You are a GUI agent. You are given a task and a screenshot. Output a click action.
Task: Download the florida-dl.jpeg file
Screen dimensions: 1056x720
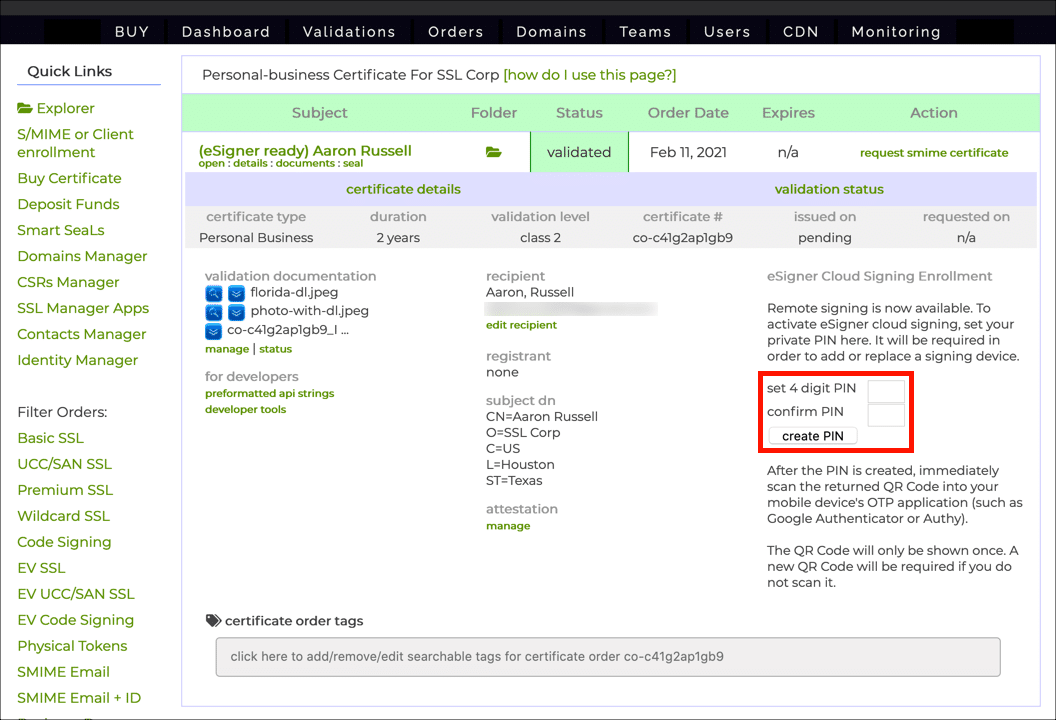(x=236, y=293)
